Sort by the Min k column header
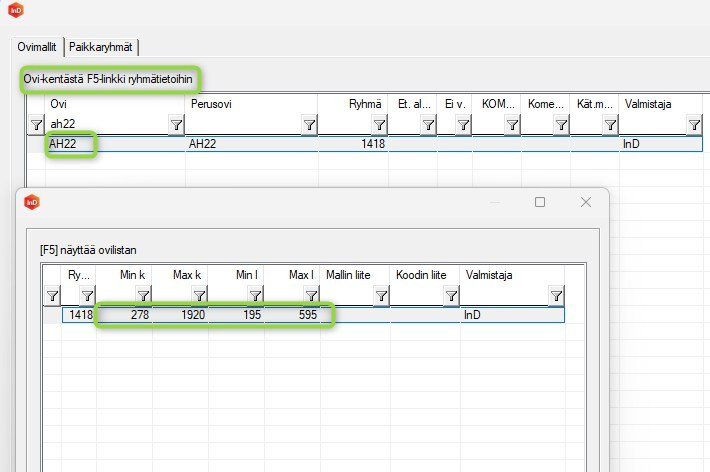This screenshot has width=710, height=472. point(124,275)
